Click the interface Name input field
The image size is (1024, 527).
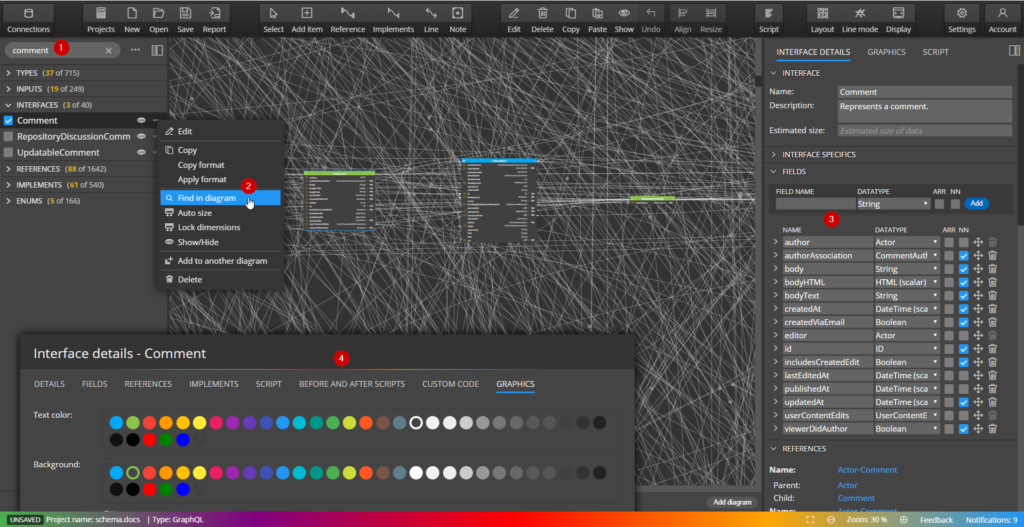point(925,92)
